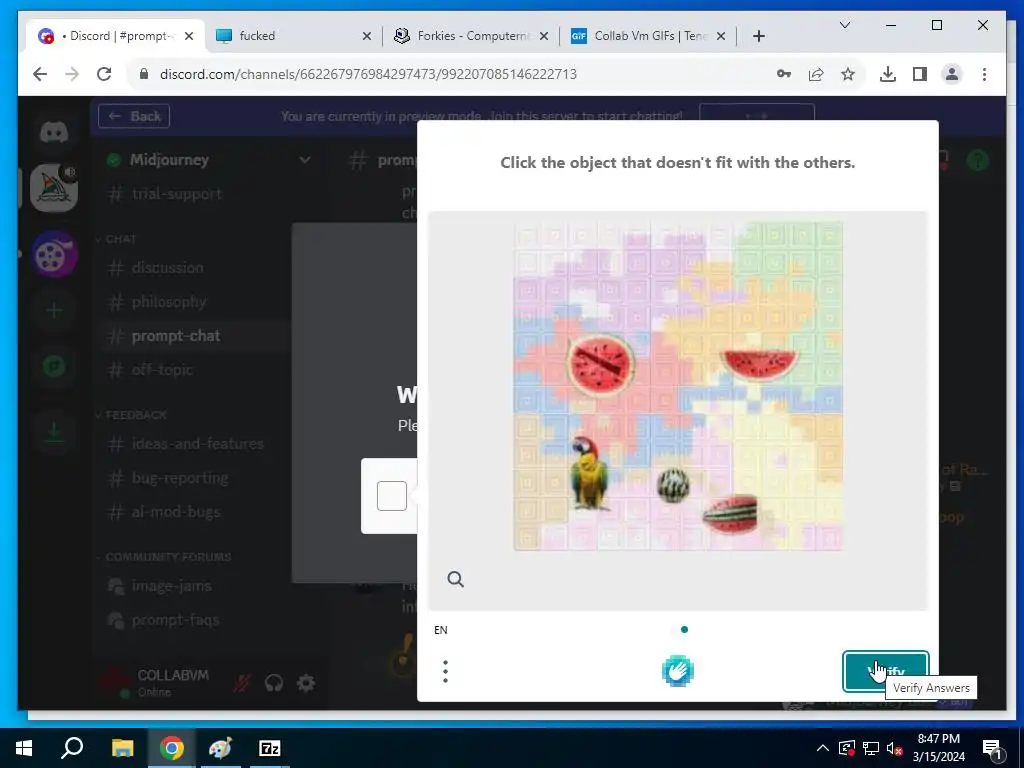
Task: Change captcha language EN selector
Action: click(441, 630)
